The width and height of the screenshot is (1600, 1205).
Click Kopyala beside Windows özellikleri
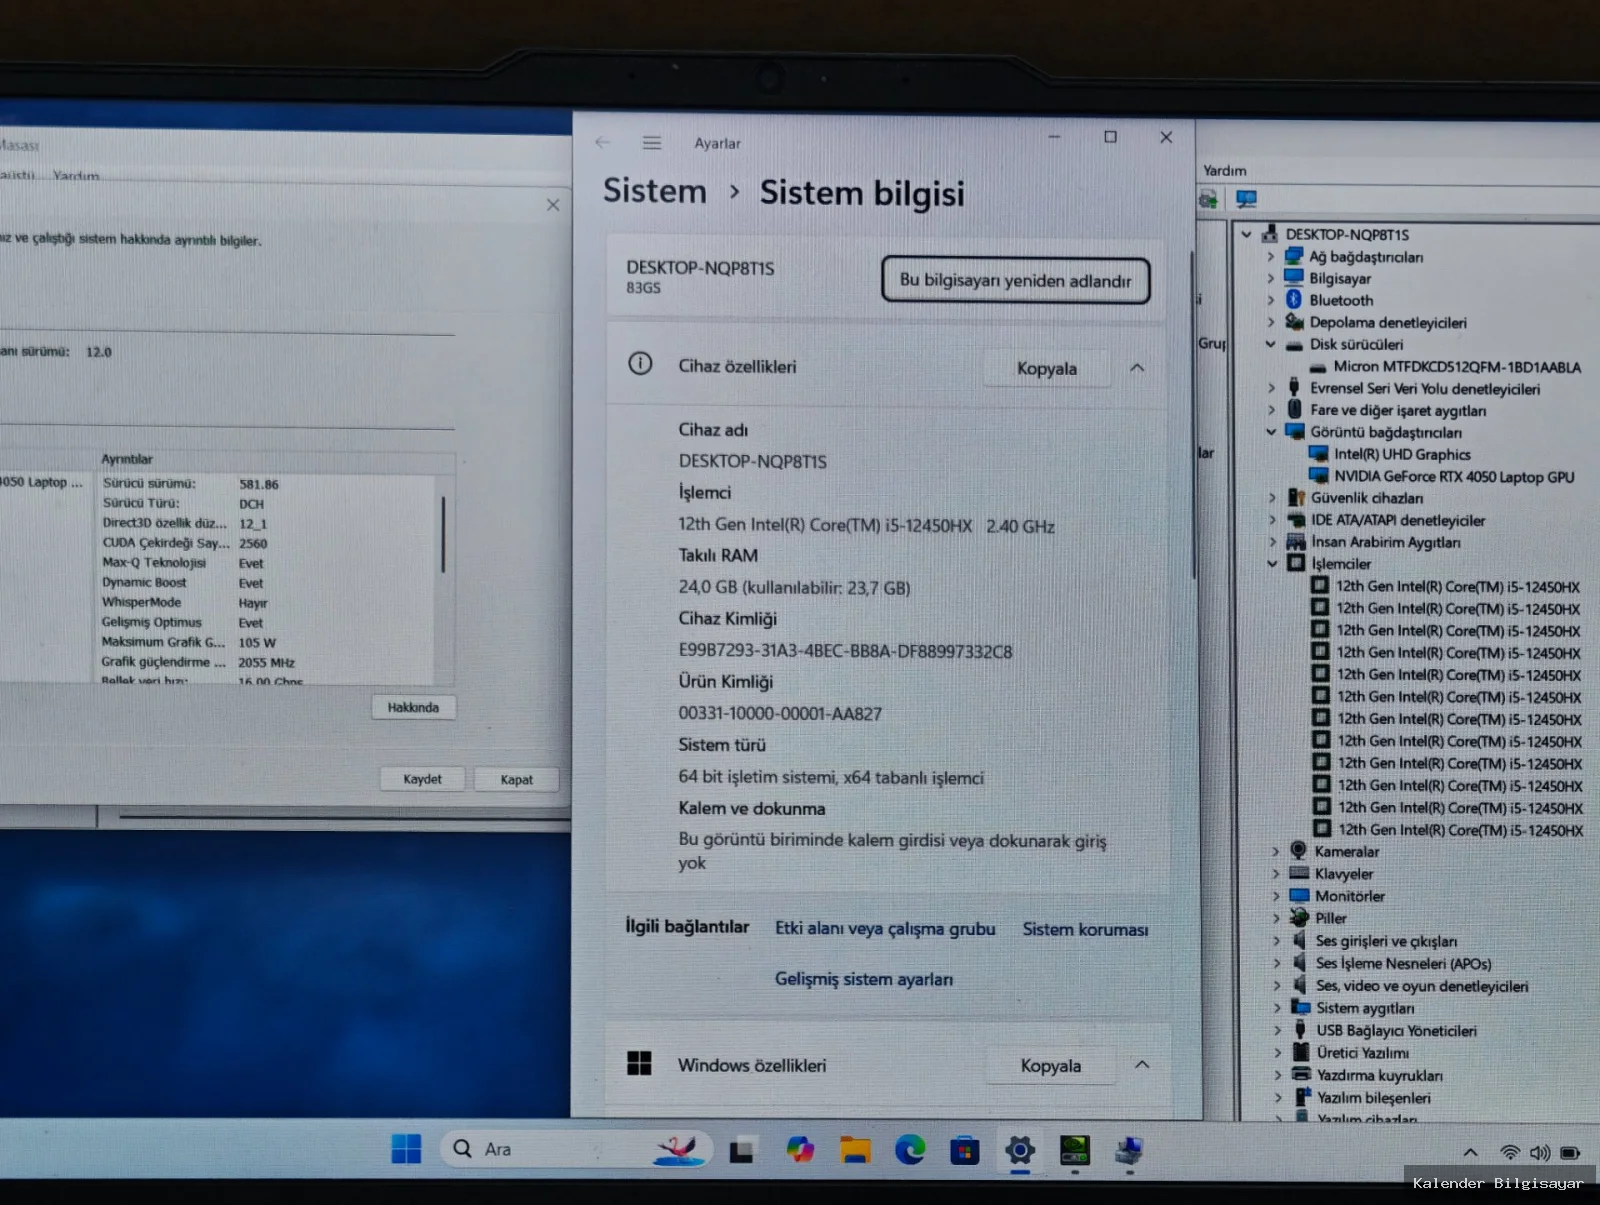click(1050, 1066)
